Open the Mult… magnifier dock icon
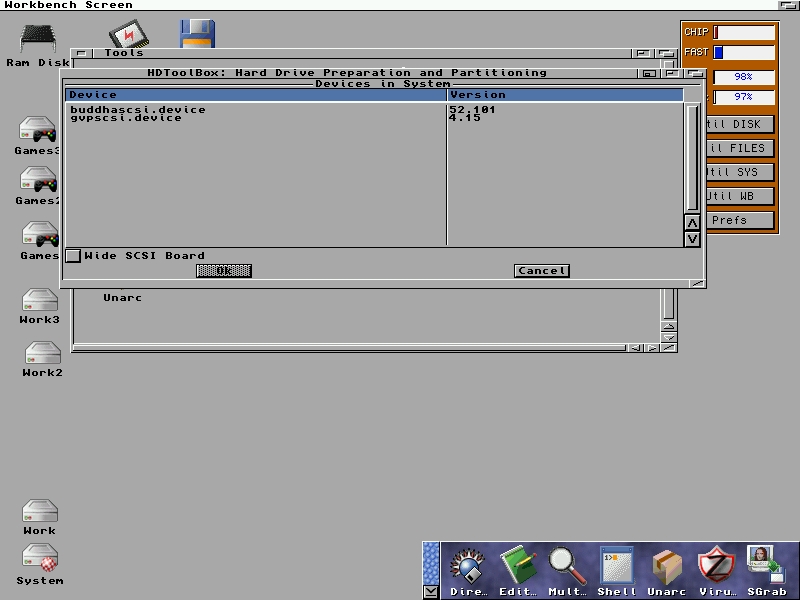Image resolution: width=800 pixels, height=600 pixels. [x=567, y=571]
